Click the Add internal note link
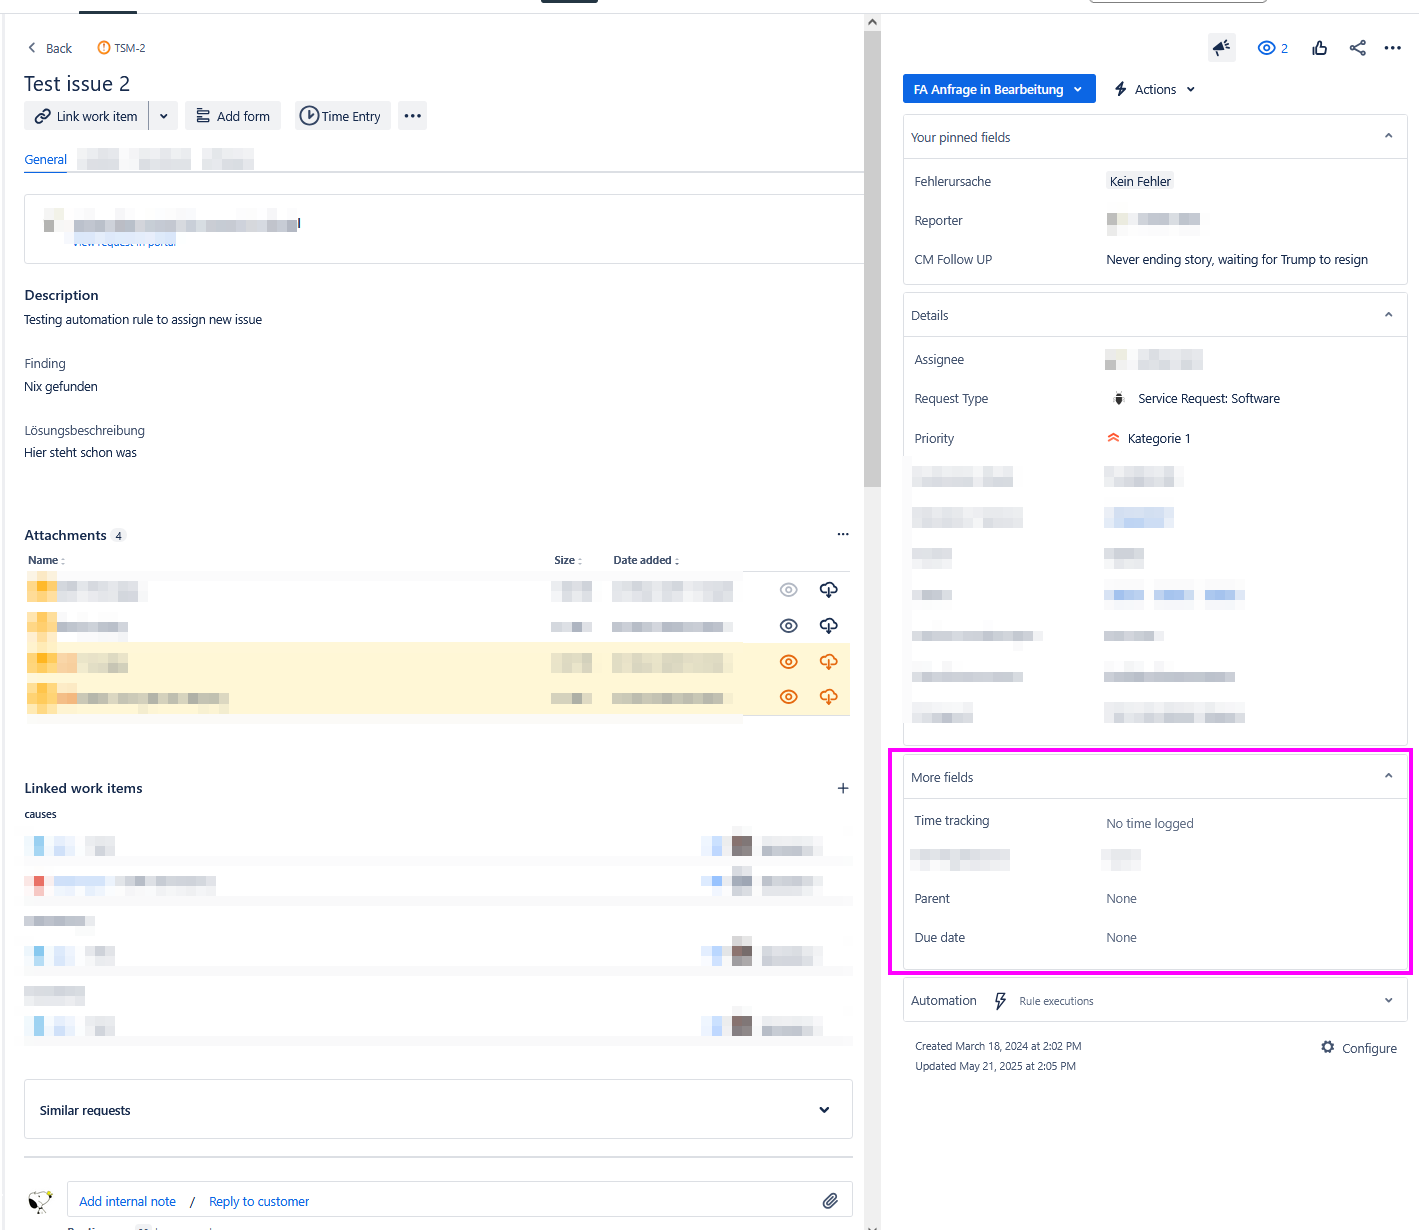Viewport: 1419px width, 1230px height. (127, 1202)
